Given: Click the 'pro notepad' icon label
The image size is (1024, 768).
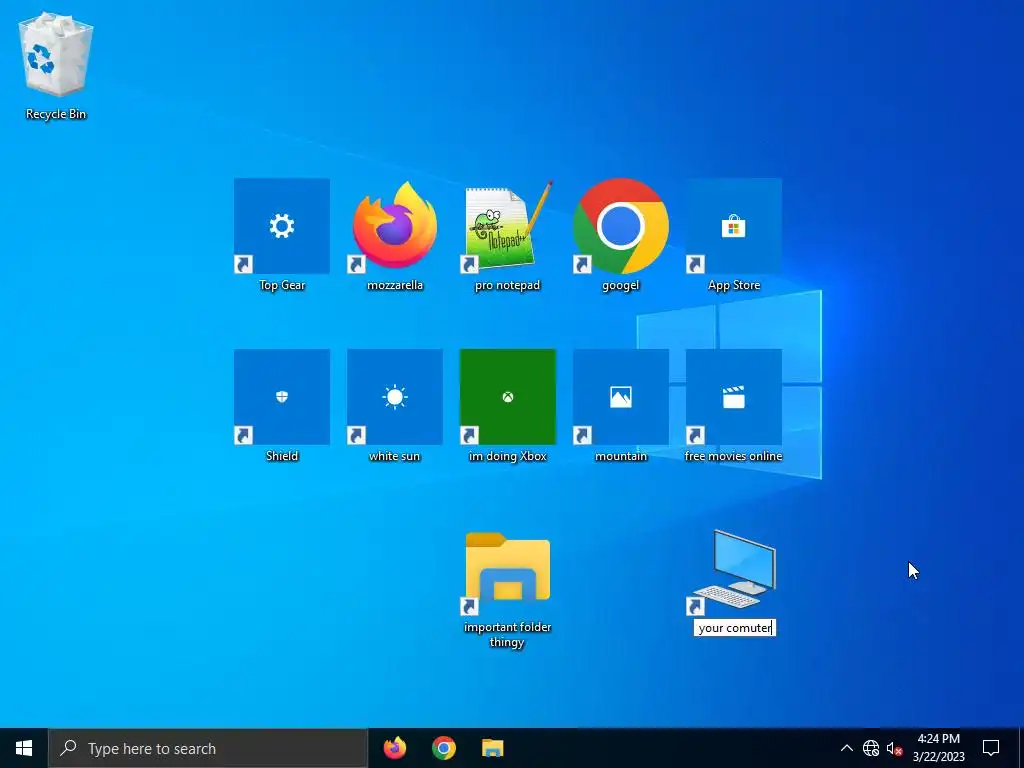Looking at the screenshot, I should pos(507,285).
